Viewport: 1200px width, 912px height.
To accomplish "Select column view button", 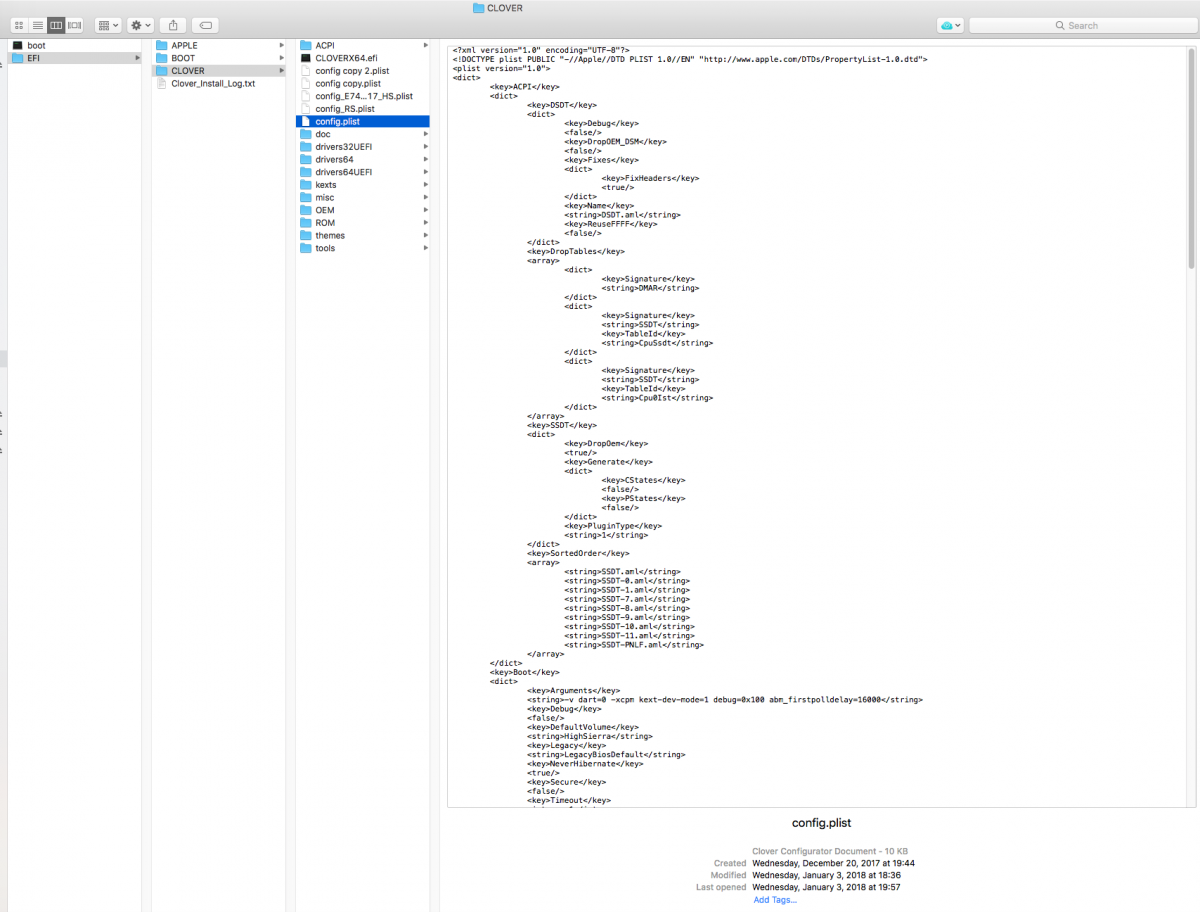I will pos(56,25).
